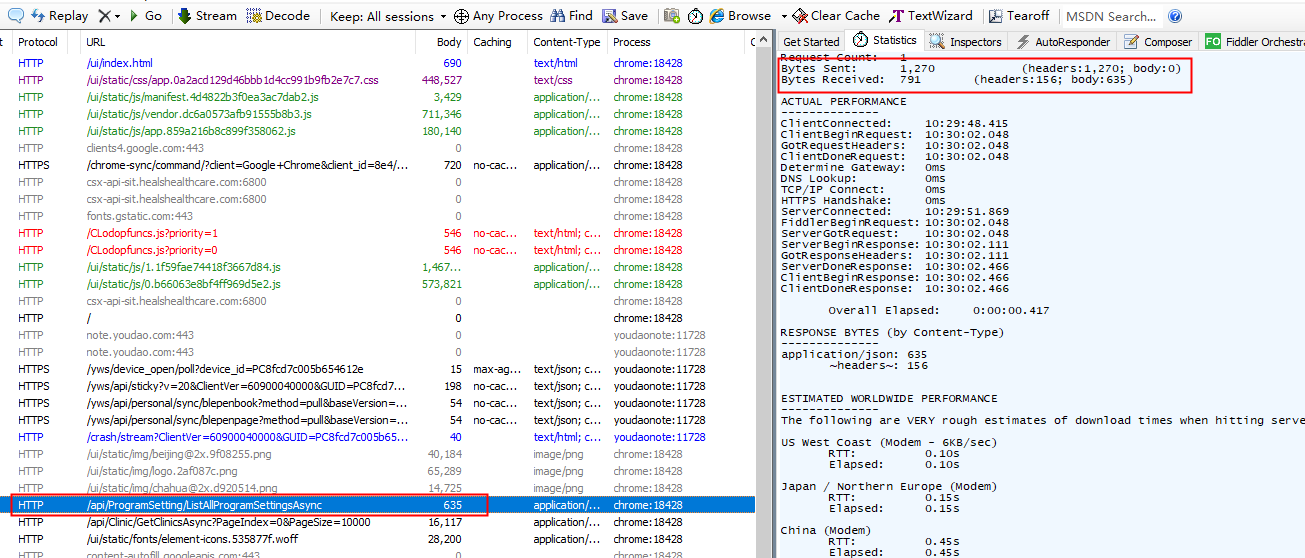Toggle Decode in toolbar
This screenshot has width=1305, height=558.
tap(278, 16)
